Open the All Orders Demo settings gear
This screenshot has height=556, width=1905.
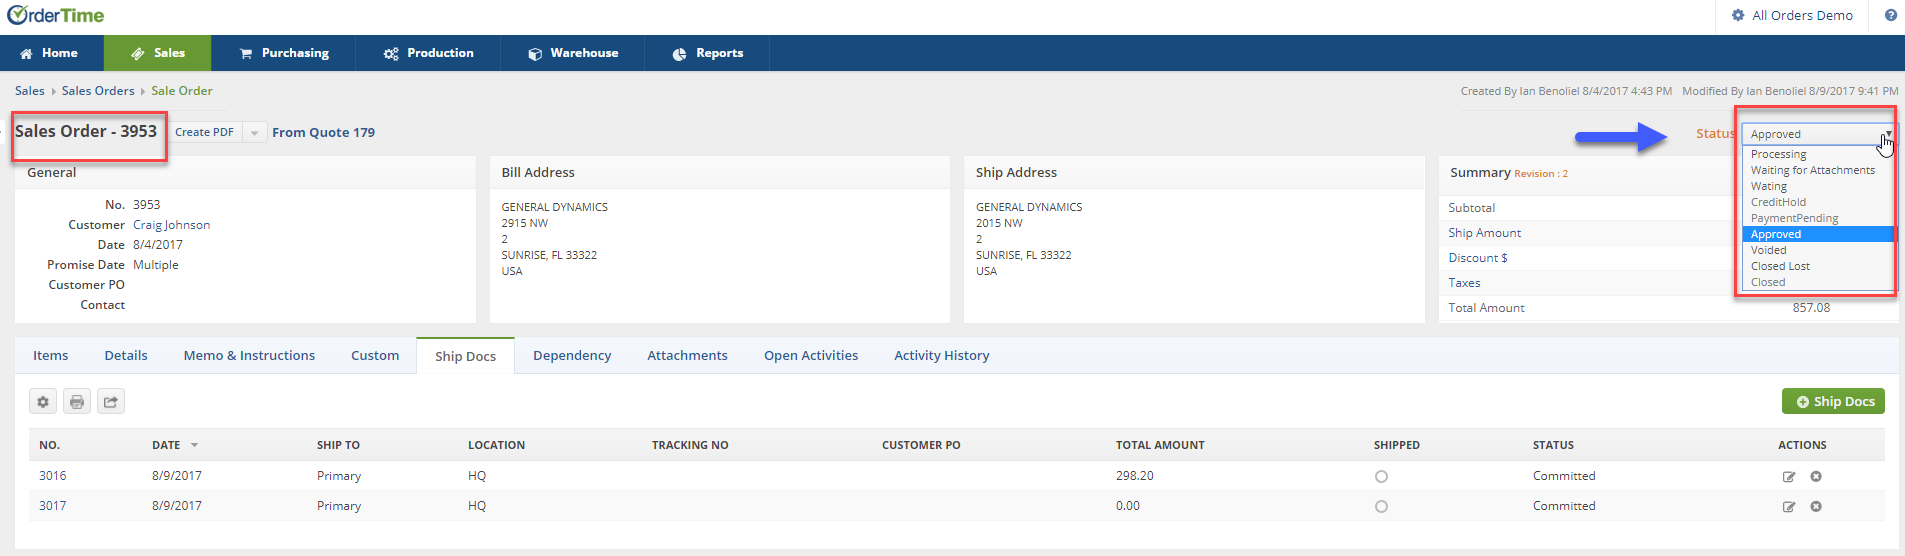point(1738,16)
